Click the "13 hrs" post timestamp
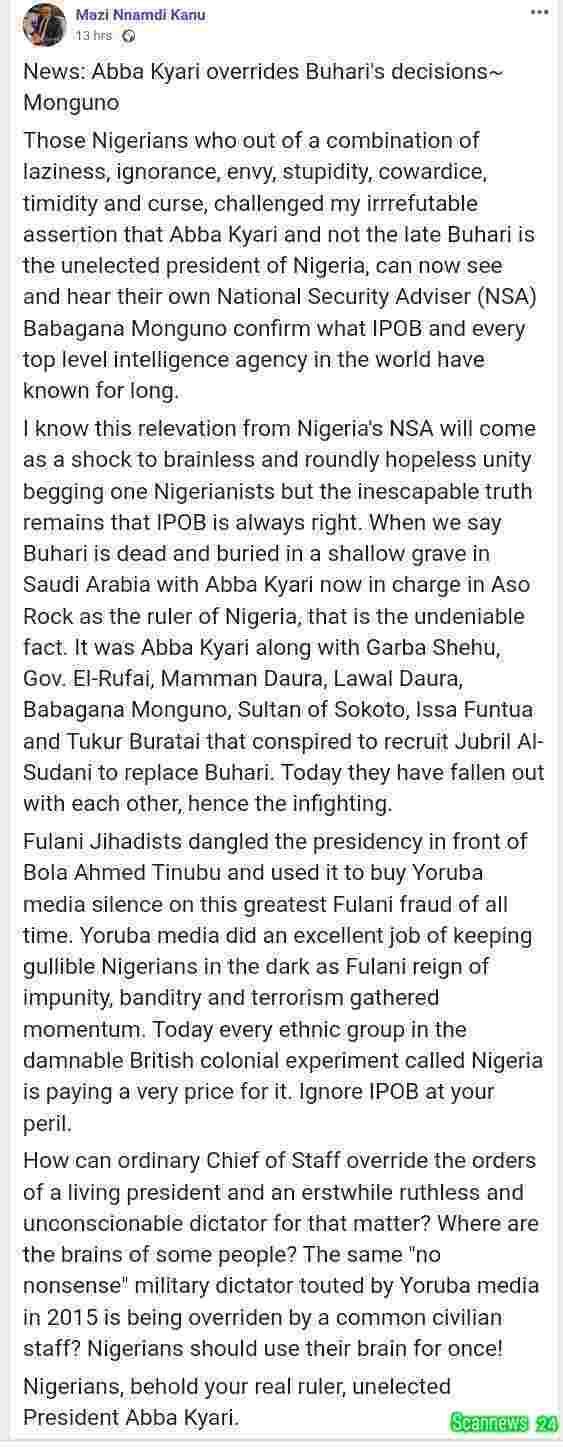563x1447 pixels. coord(93,36)
